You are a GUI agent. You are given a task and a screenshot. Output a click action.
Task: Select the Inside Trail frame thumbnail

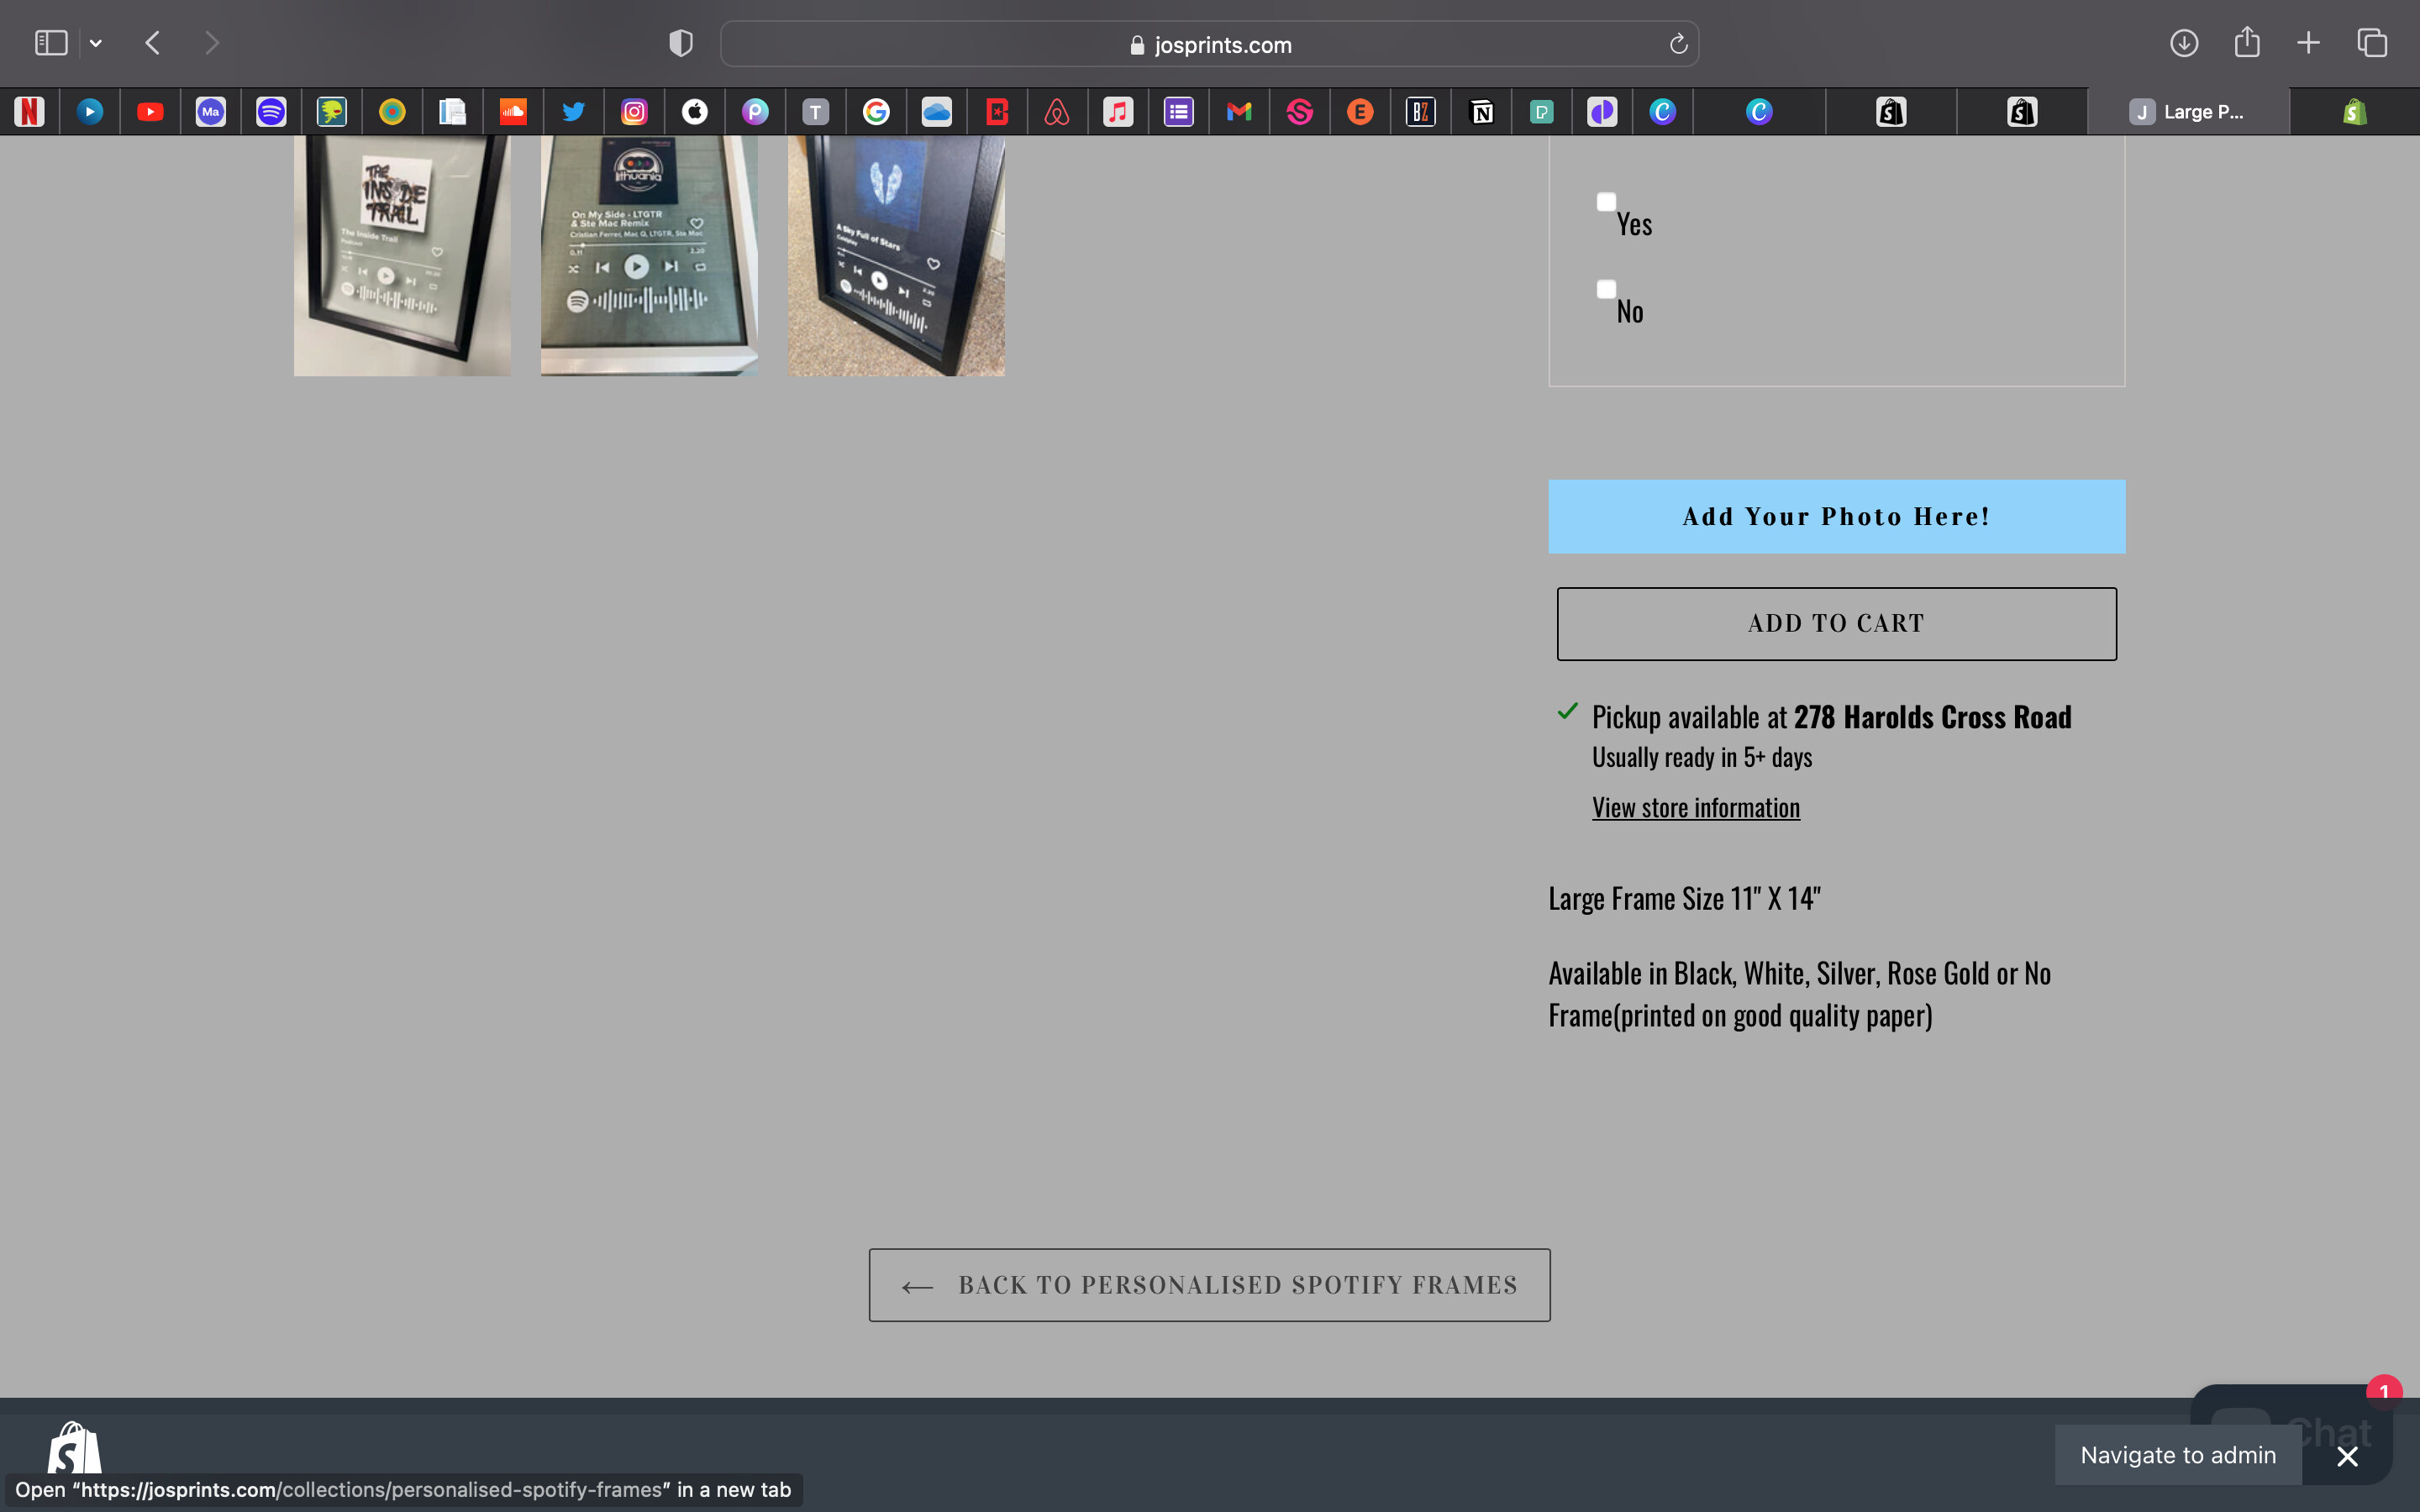tap(402, 255)
